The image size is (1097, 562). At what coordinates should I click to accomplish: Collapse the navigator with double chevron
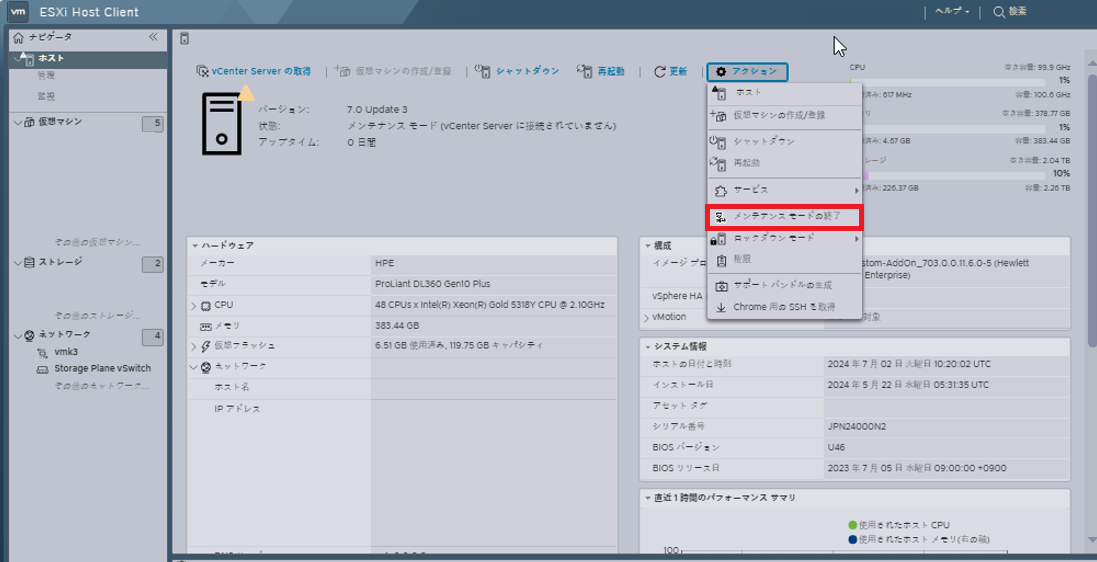[x=153, y=37]
